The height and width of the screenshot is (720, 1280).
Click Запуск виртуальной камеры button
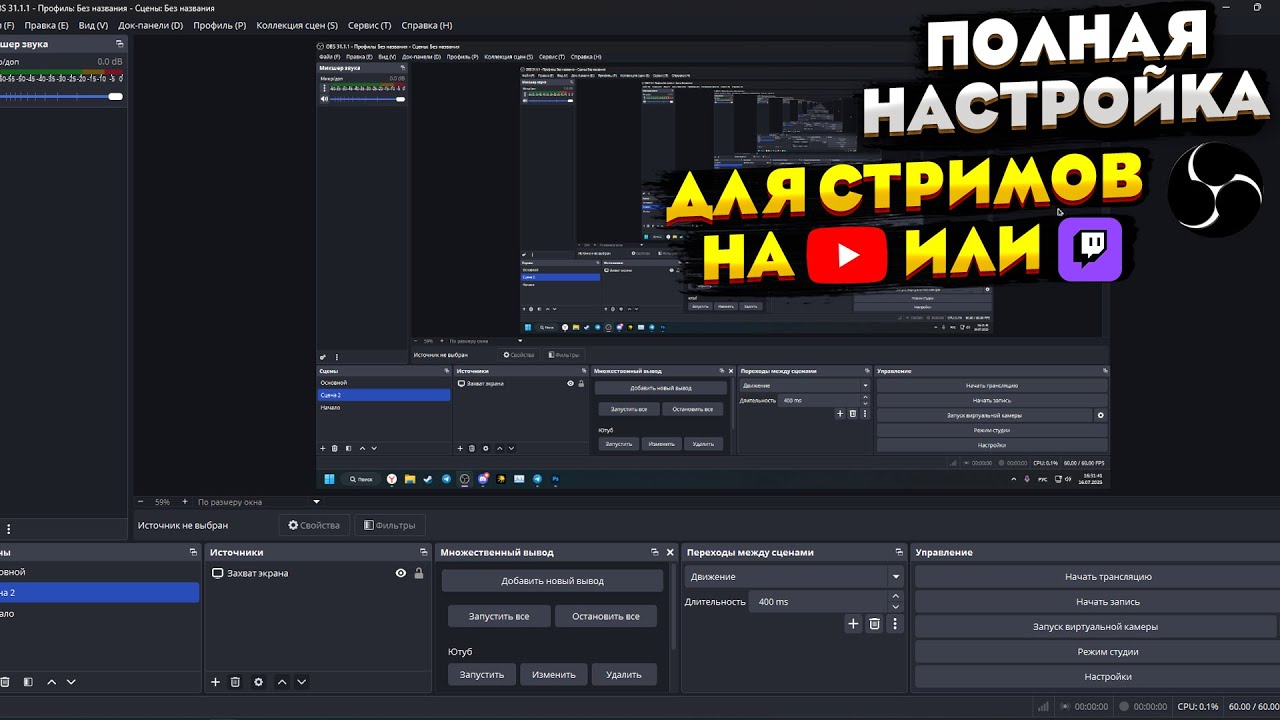pyautogui.click(x=1095, y=627)
